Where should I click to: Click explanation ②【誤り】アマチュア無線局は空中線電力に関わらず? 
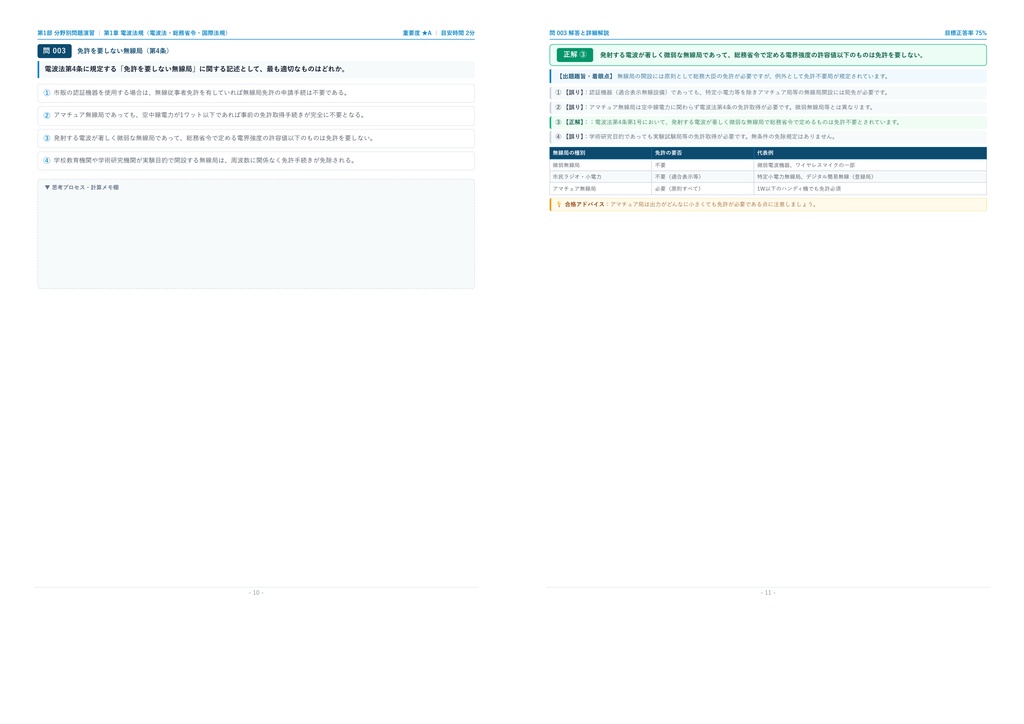[x=768, y=107]
